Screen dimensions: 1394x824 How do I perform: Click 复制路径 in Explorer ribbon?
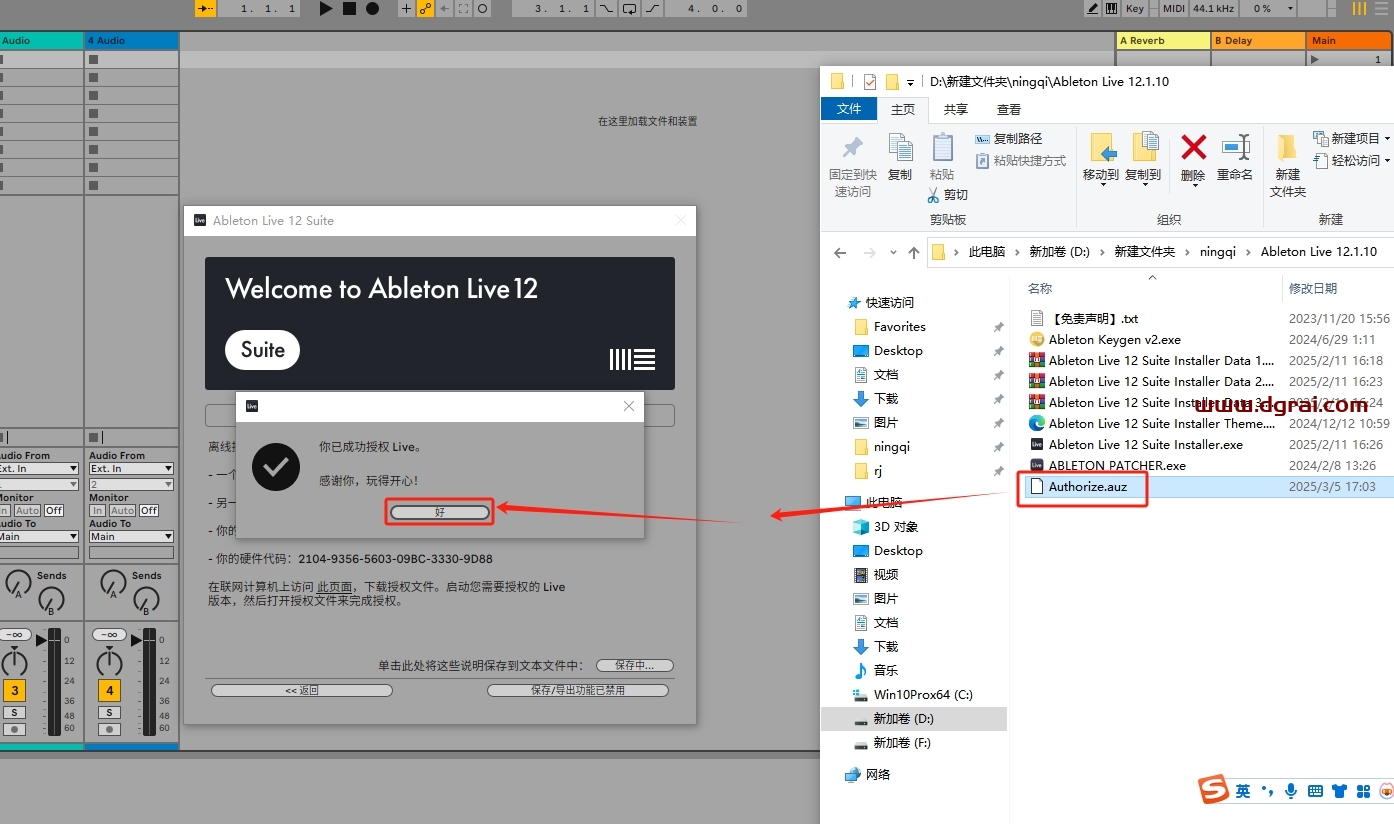(1009, 139)
